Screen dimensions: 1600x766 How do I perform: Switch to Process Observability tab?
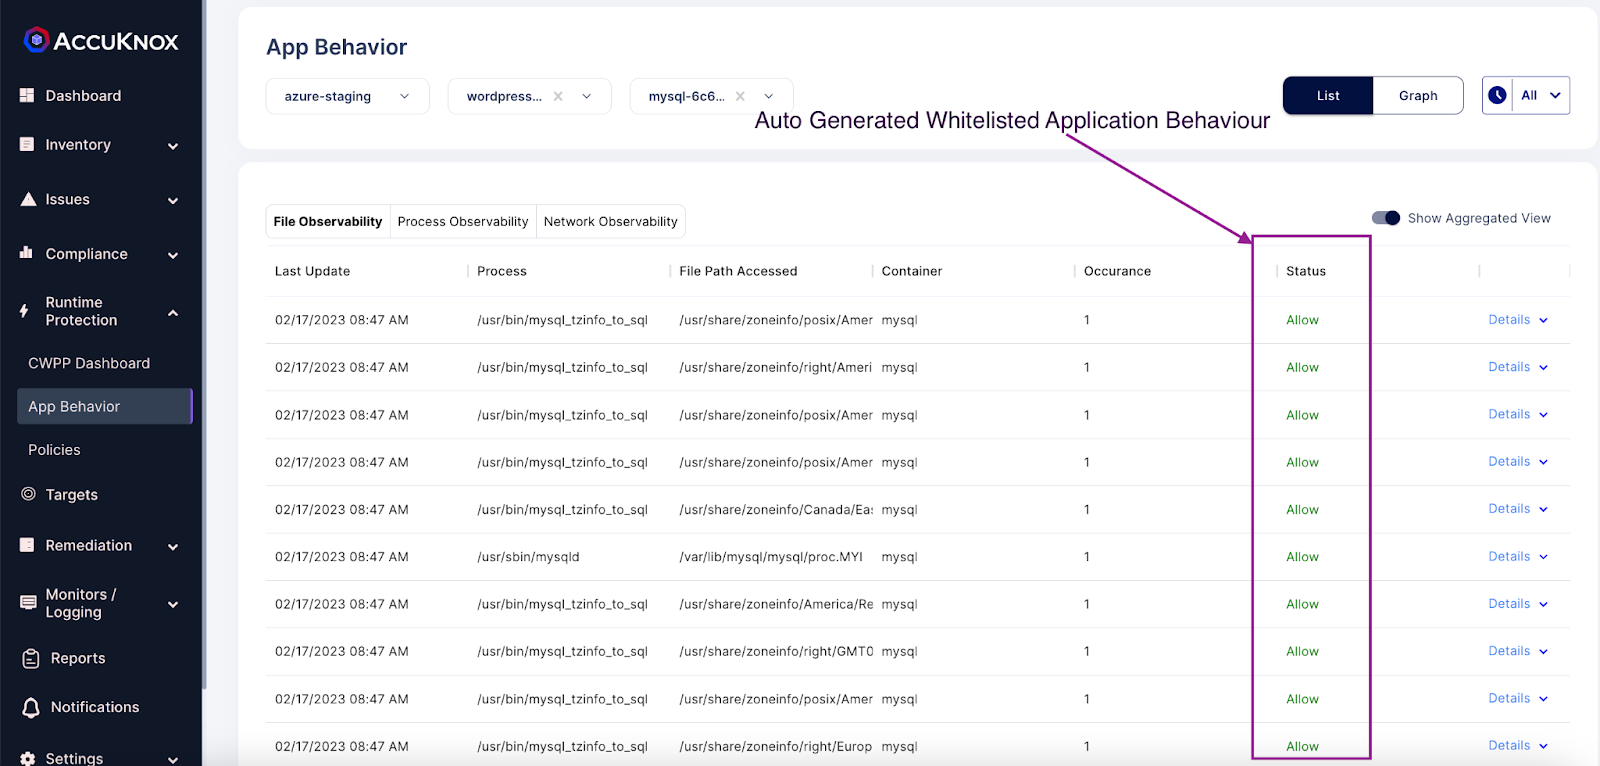(x=463, y=221)
